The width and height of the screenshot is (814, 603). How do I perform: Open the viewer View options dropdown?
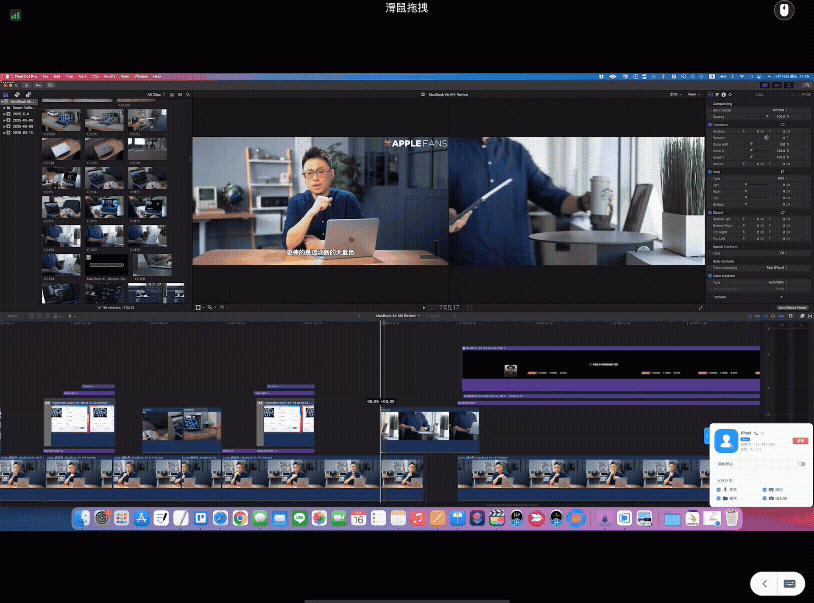coord(693,94)
